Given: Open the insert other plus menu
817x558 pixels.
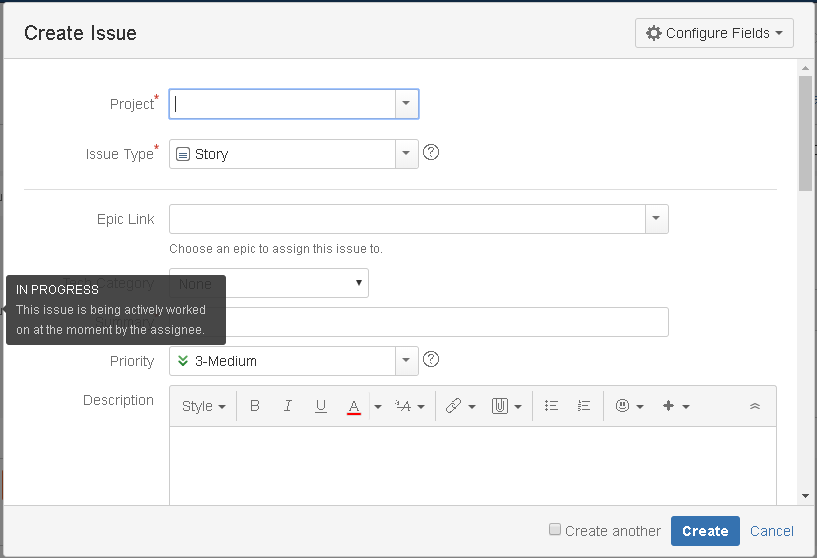Looking at the screenshot, I should 676,406.
